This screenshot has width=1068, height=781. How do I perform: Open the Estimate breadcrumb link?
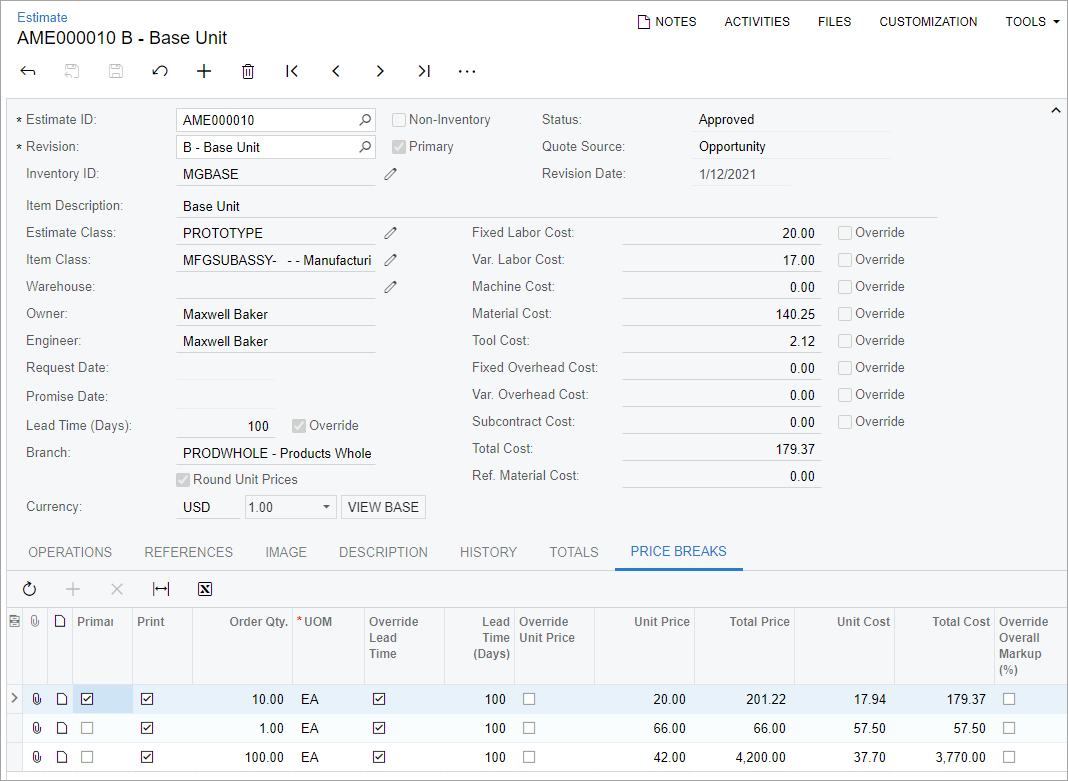point(42,17)
